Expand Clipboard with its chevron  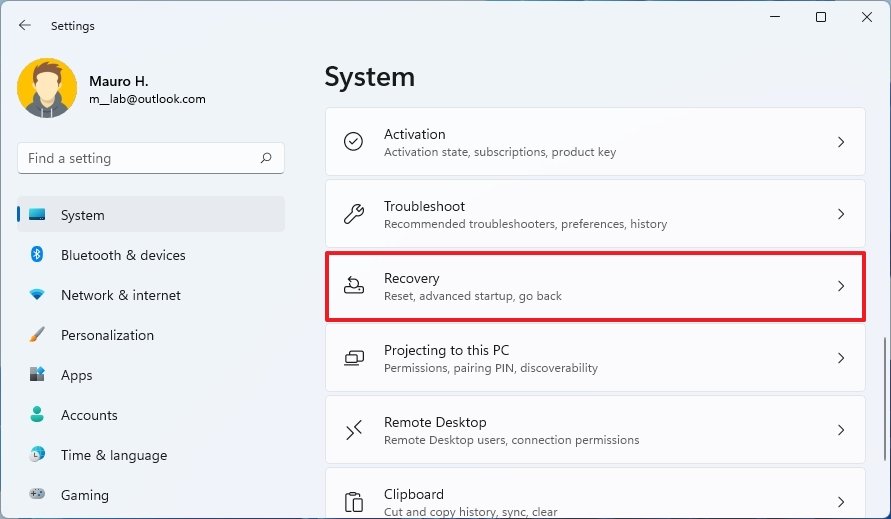841,501
